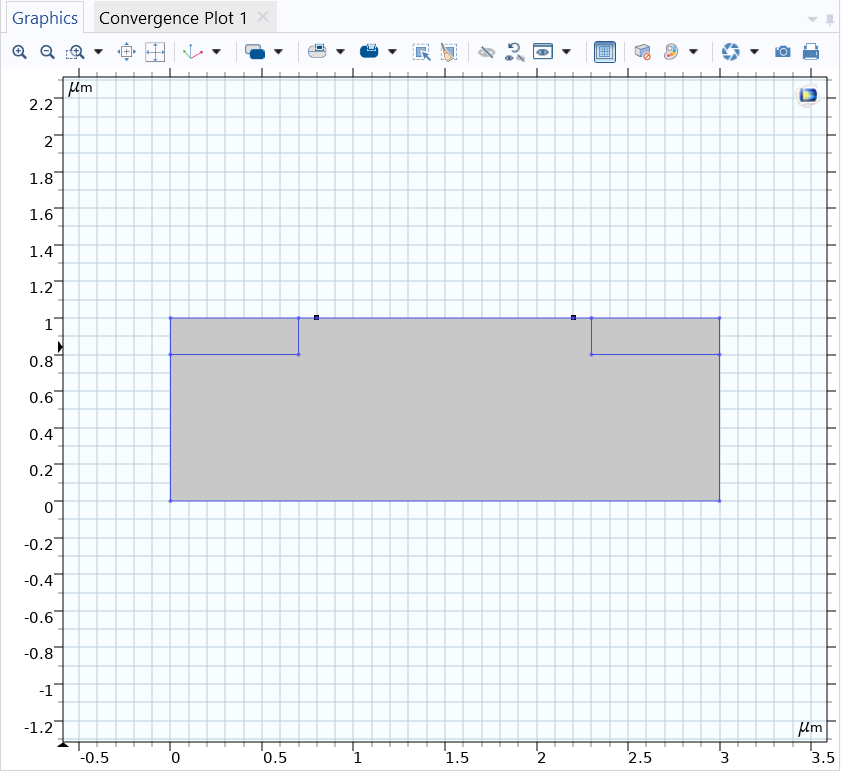Click the Zoom to Selection icon

127,52
